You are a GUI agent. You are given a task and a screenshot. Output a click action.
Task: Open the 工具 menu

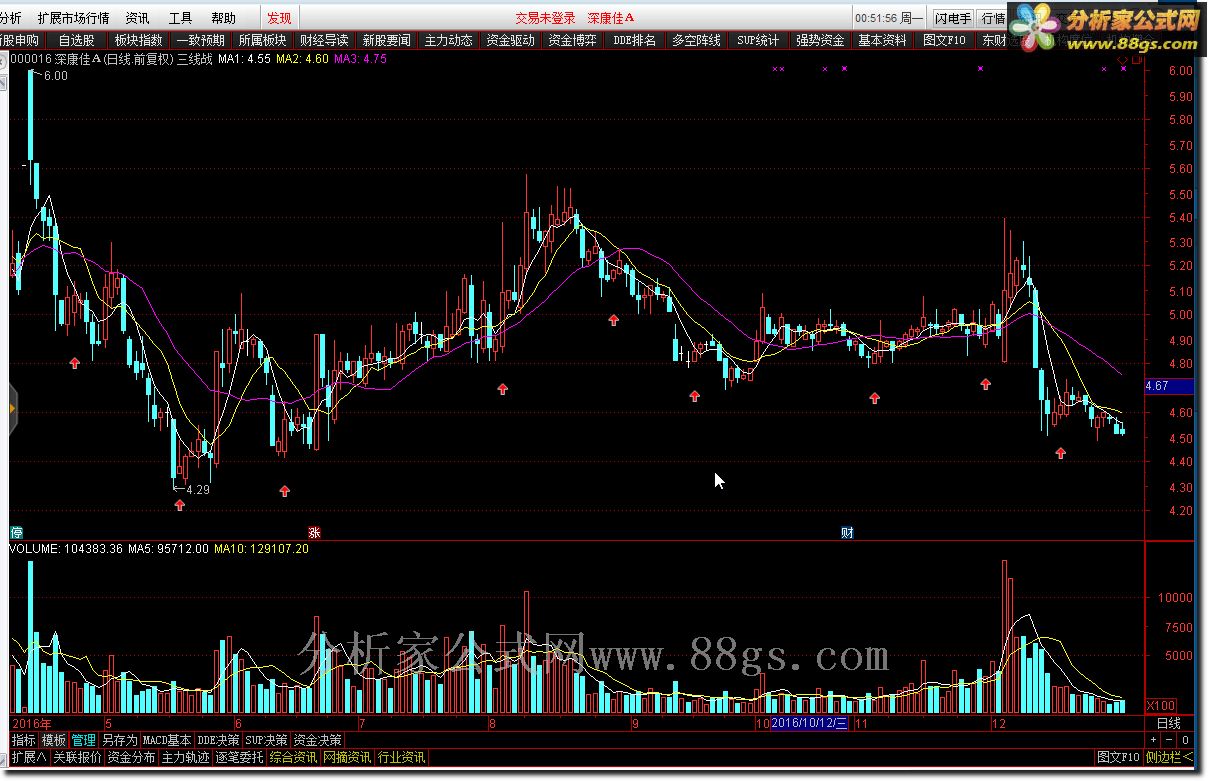(181, 18)
